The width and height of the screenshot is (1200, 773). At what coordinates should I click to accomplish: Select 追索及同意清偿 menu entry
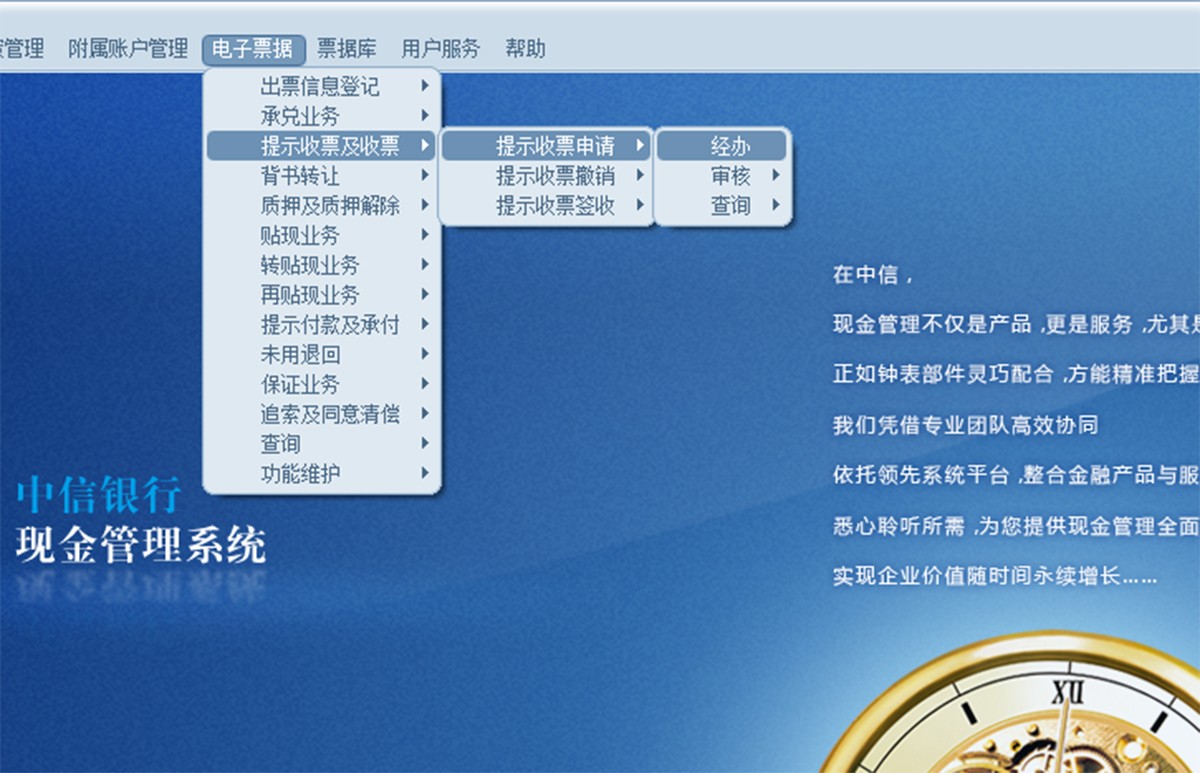(x=321, y=414)
